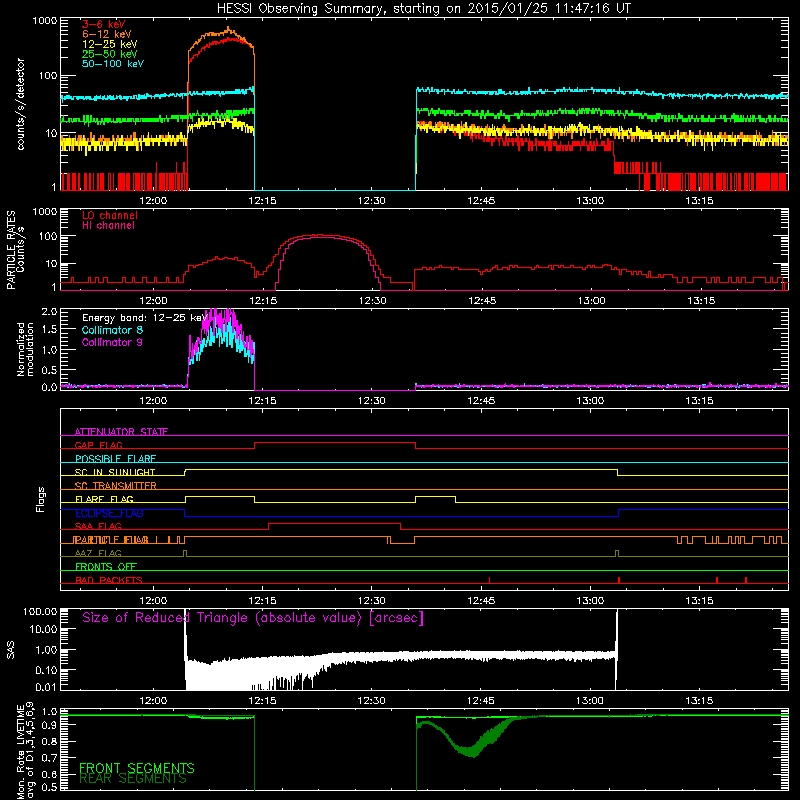
Task: Click the 12:00 tick under the counts plot
Action: (153, 201)
